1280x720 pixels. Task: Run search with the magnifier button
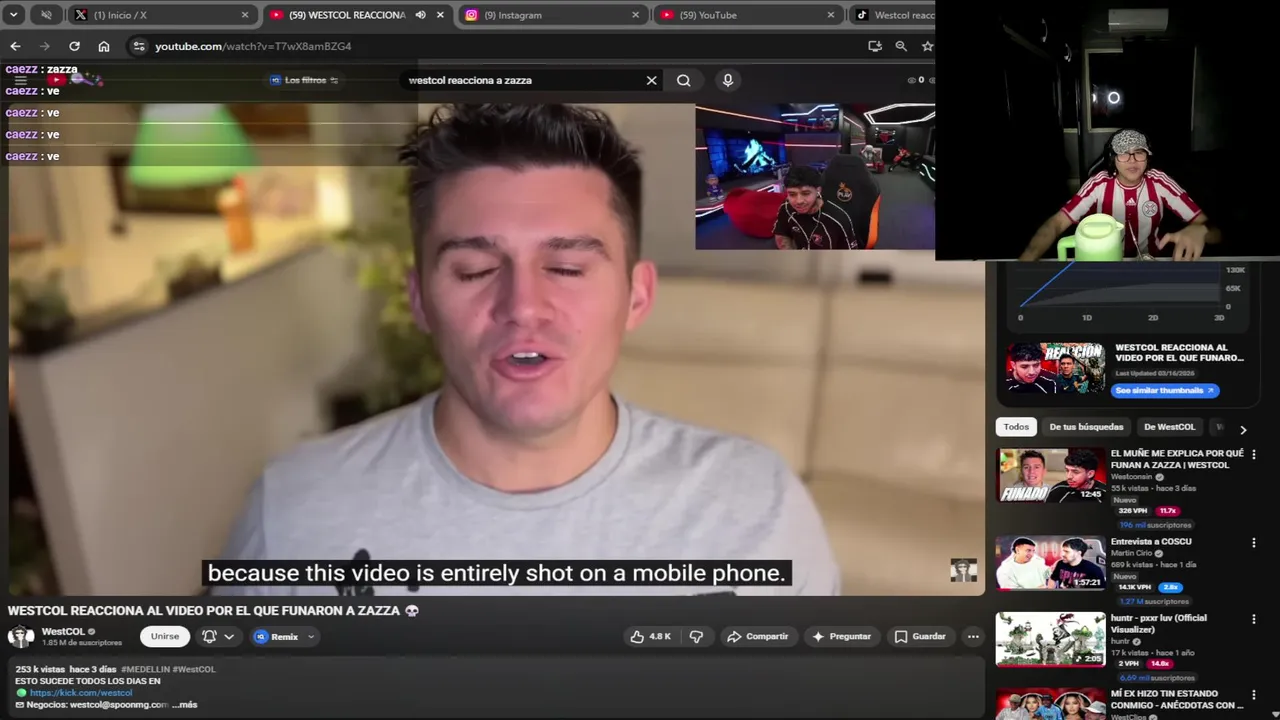[684, 80]
